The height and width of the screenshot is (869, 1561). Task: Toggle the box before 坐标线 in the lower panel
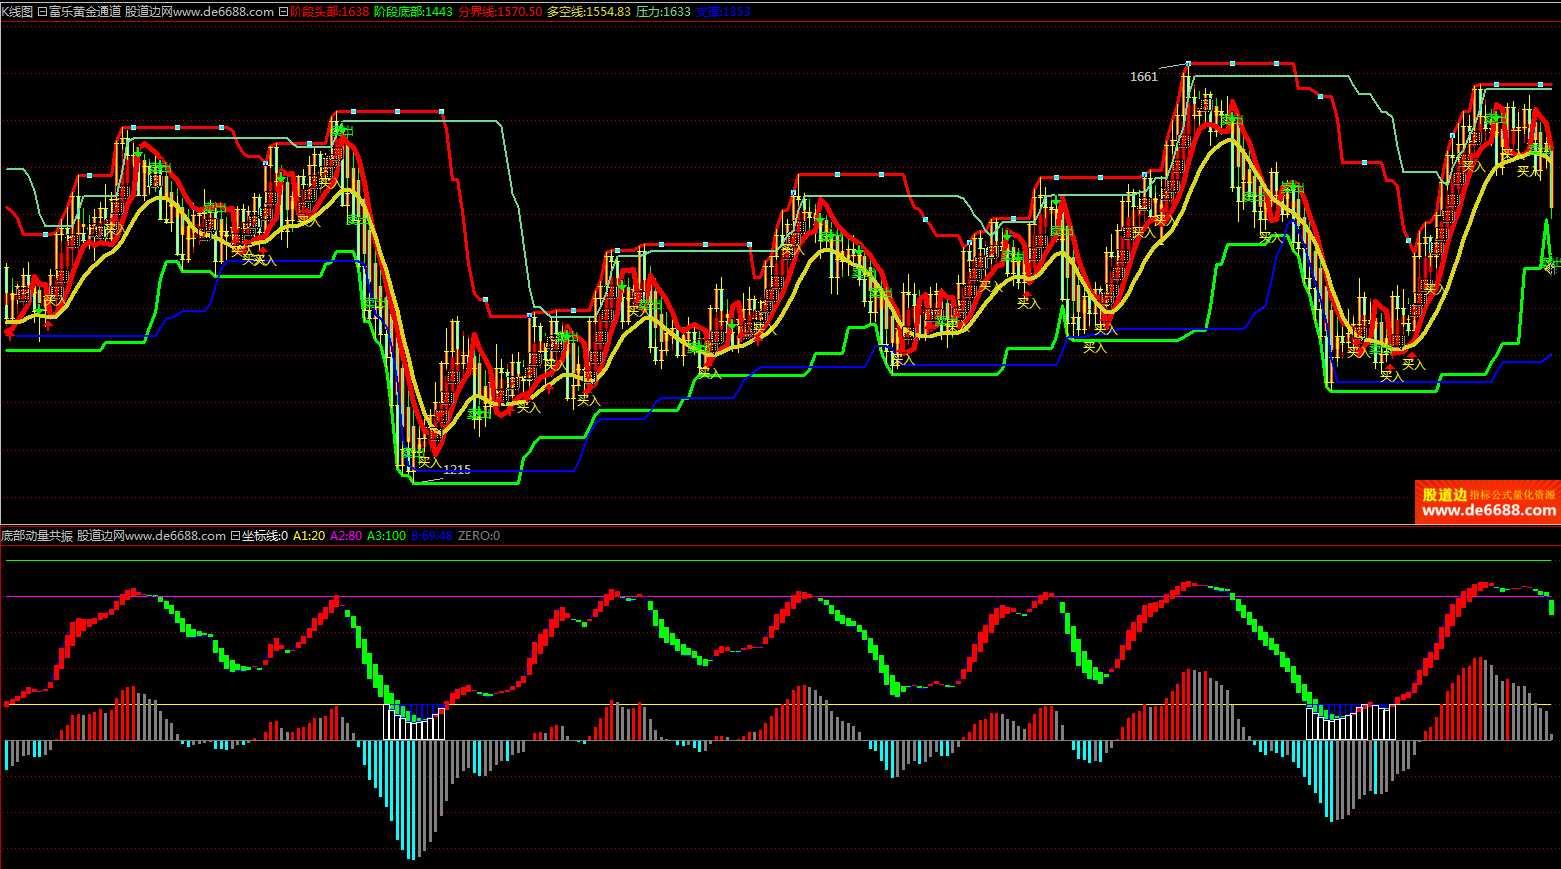pos(235,536)
